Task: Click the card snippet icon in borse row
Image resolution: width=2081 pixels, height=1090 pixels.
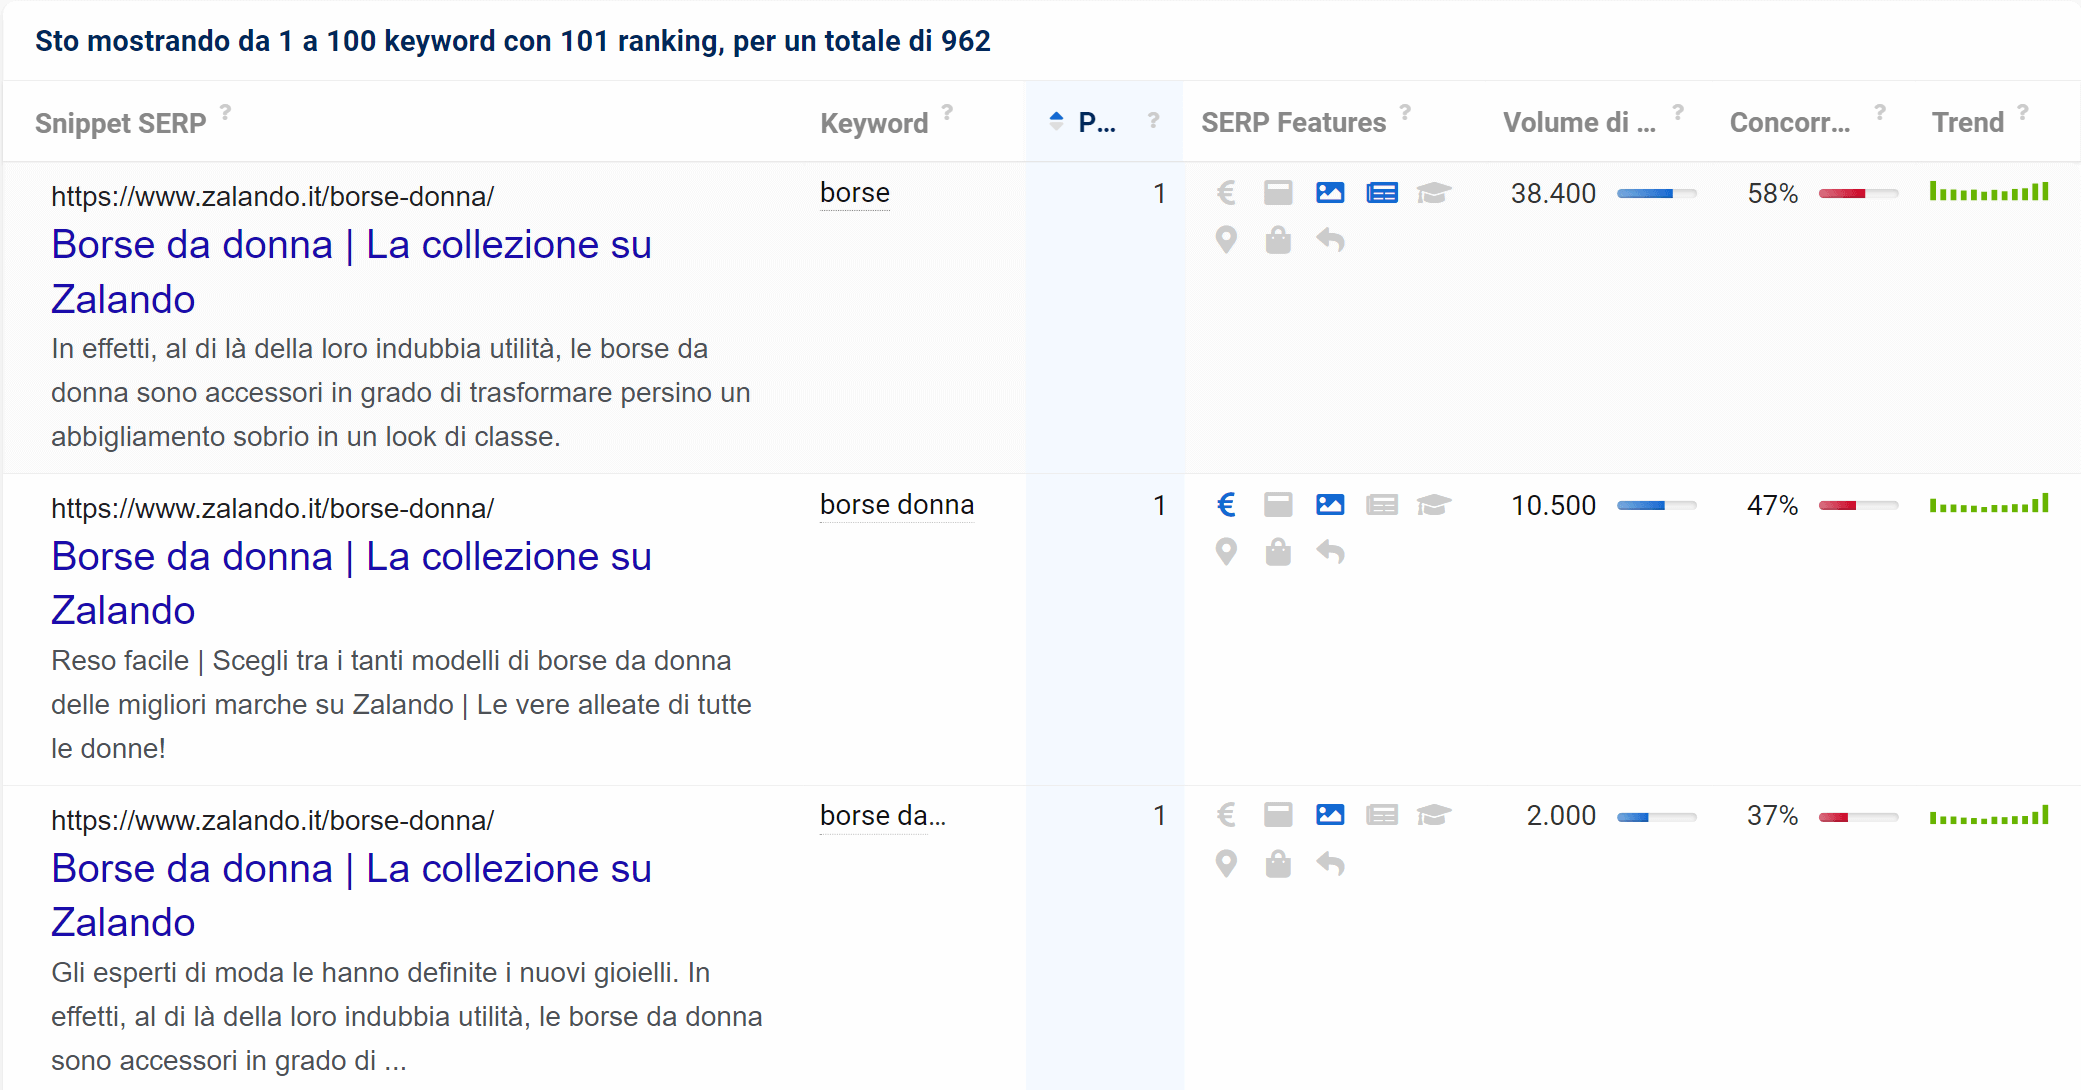Action: pyautogui.click(x=1278, y=193)
